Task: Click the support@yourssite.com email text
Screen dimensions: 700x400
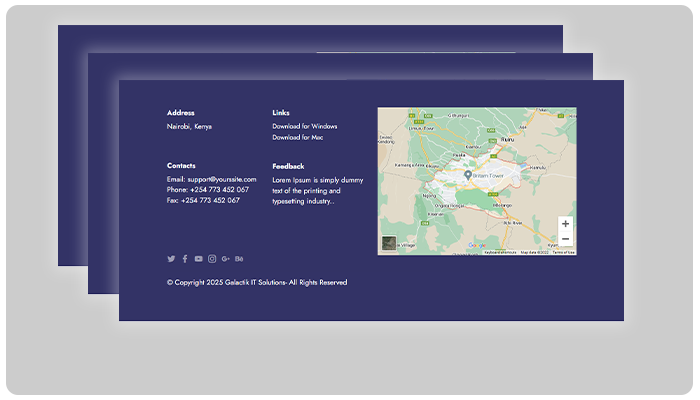Action: point(222,179)
